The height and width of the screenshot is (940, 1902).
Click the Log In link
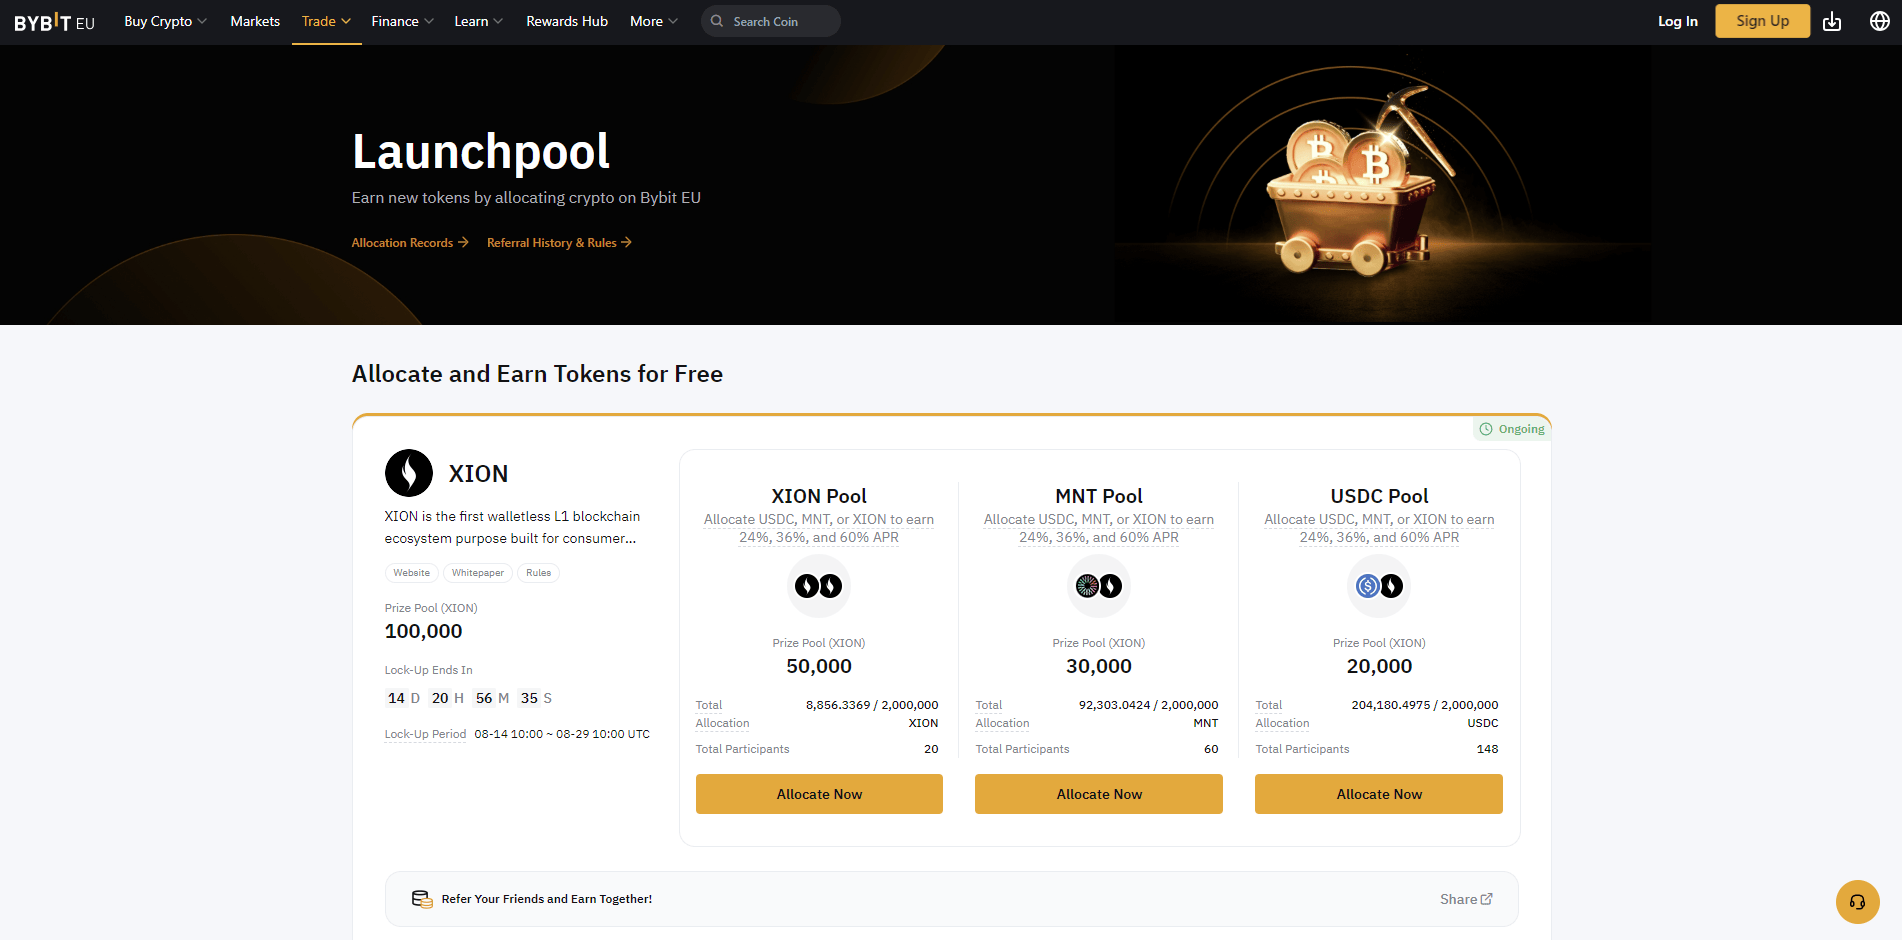[1678, 21]
